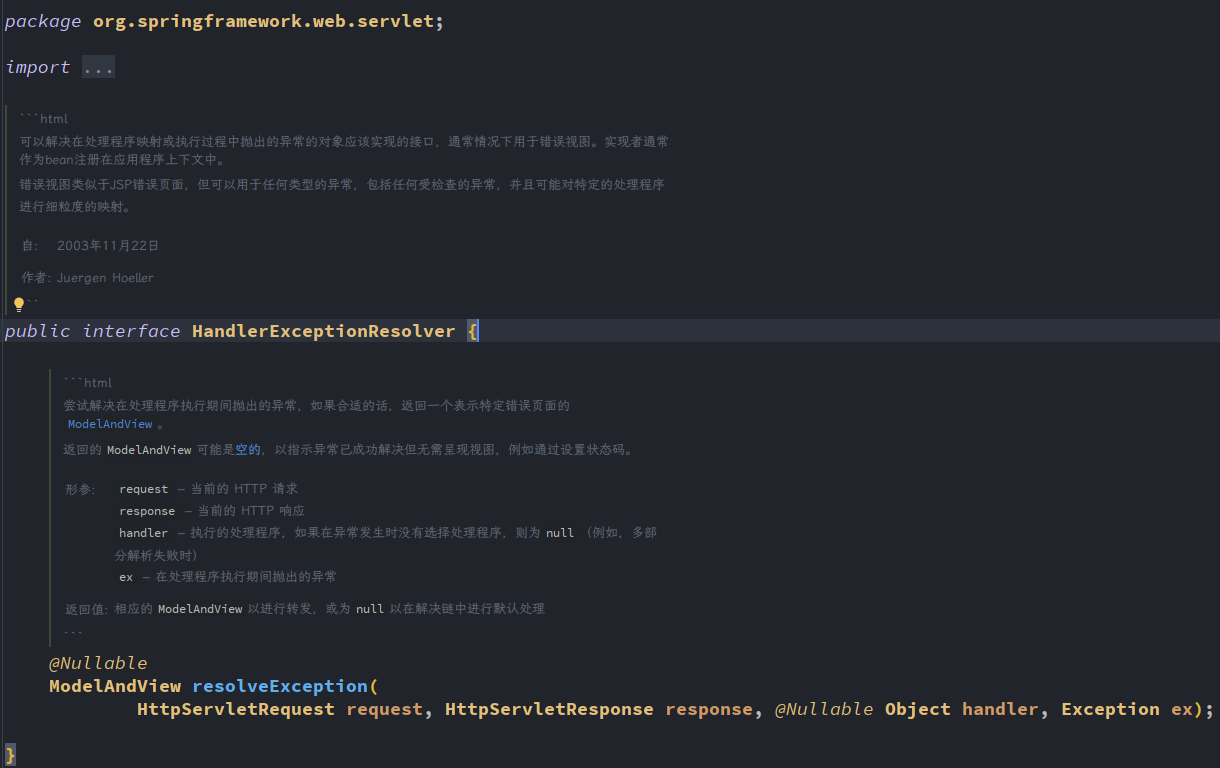Click the ModelAndView return type in code
This screenshot has height=768, width=1220.
115,686
